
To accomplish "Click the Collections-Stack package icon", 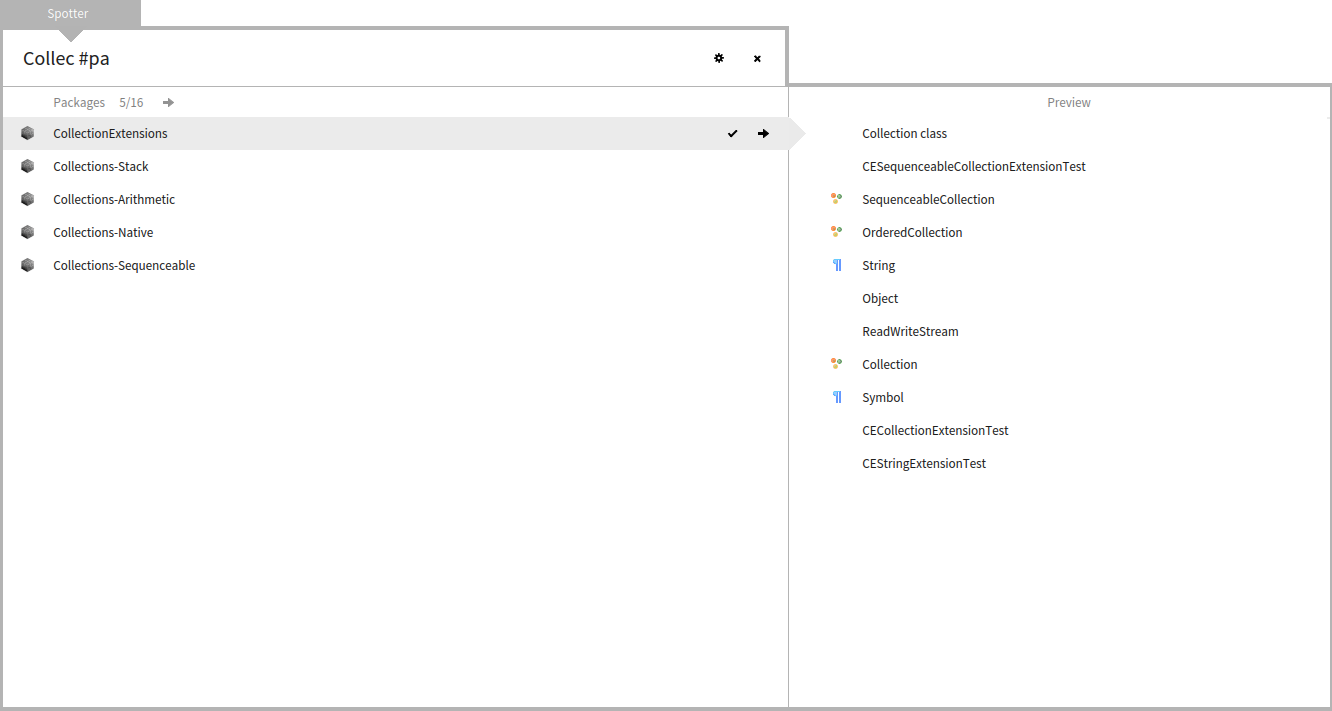I will 28,166.
